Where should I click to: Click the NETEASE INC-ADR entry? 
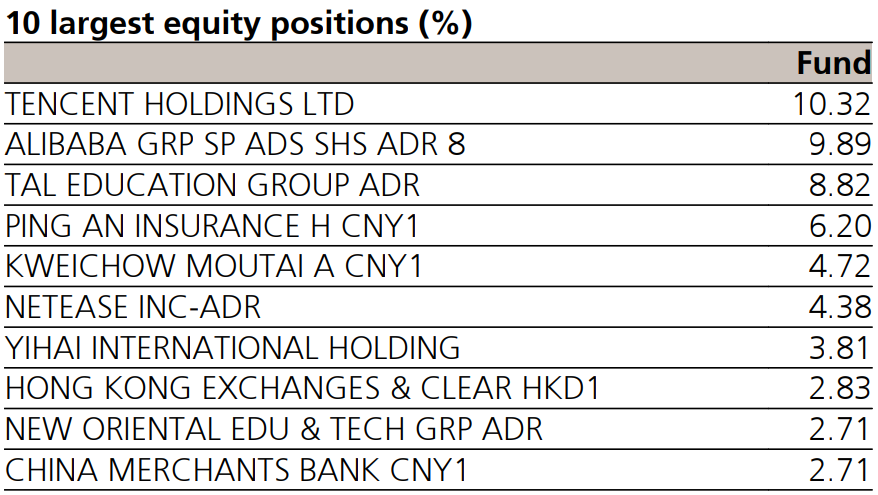133,307
